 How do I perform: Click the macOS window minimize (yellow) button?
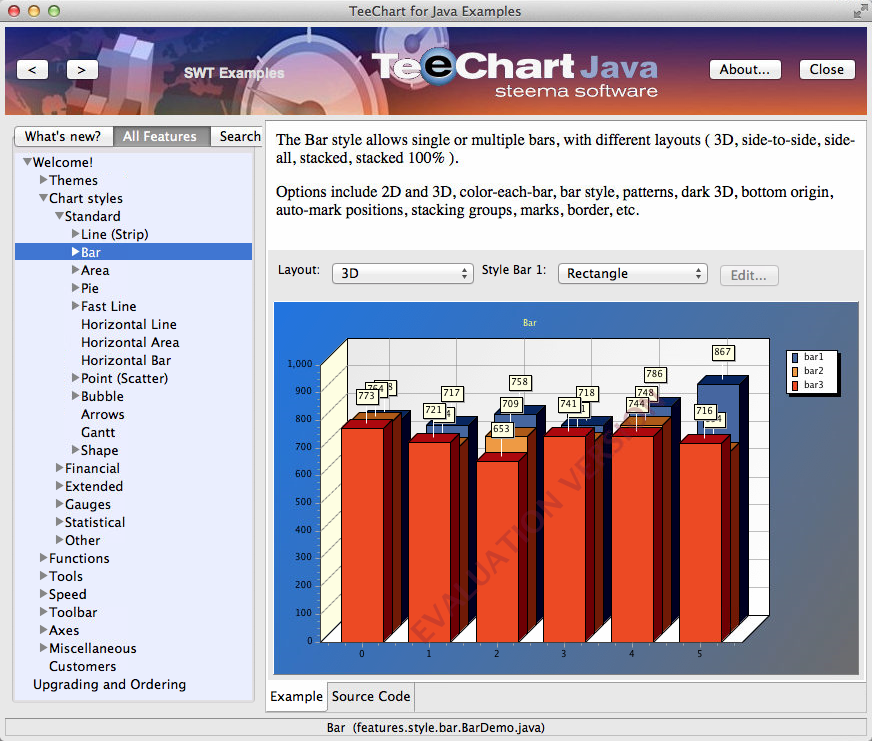[34, 11]
